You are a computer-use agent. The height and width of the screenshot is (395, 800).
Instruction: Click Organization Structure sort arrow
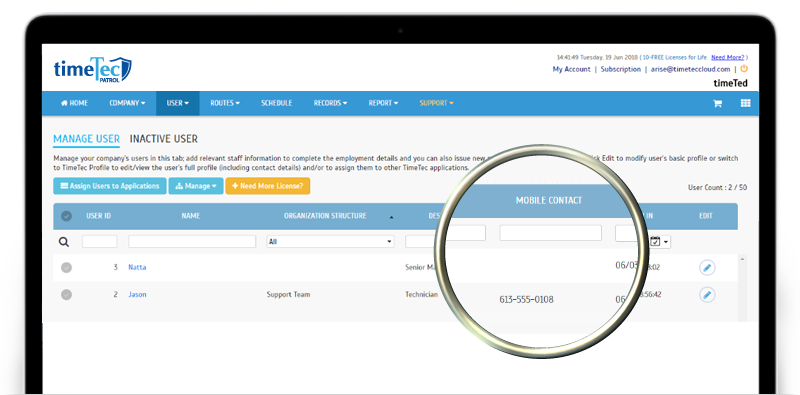pos(391,217)
